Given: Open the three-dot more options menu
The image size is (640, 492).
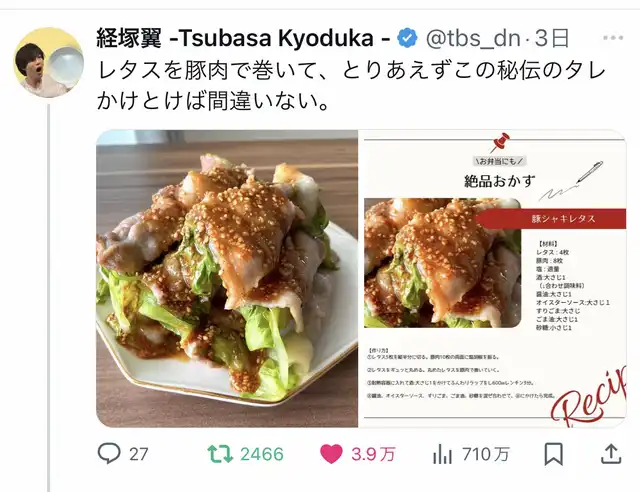Looking at the screenshot, I should tap(613, 38).
